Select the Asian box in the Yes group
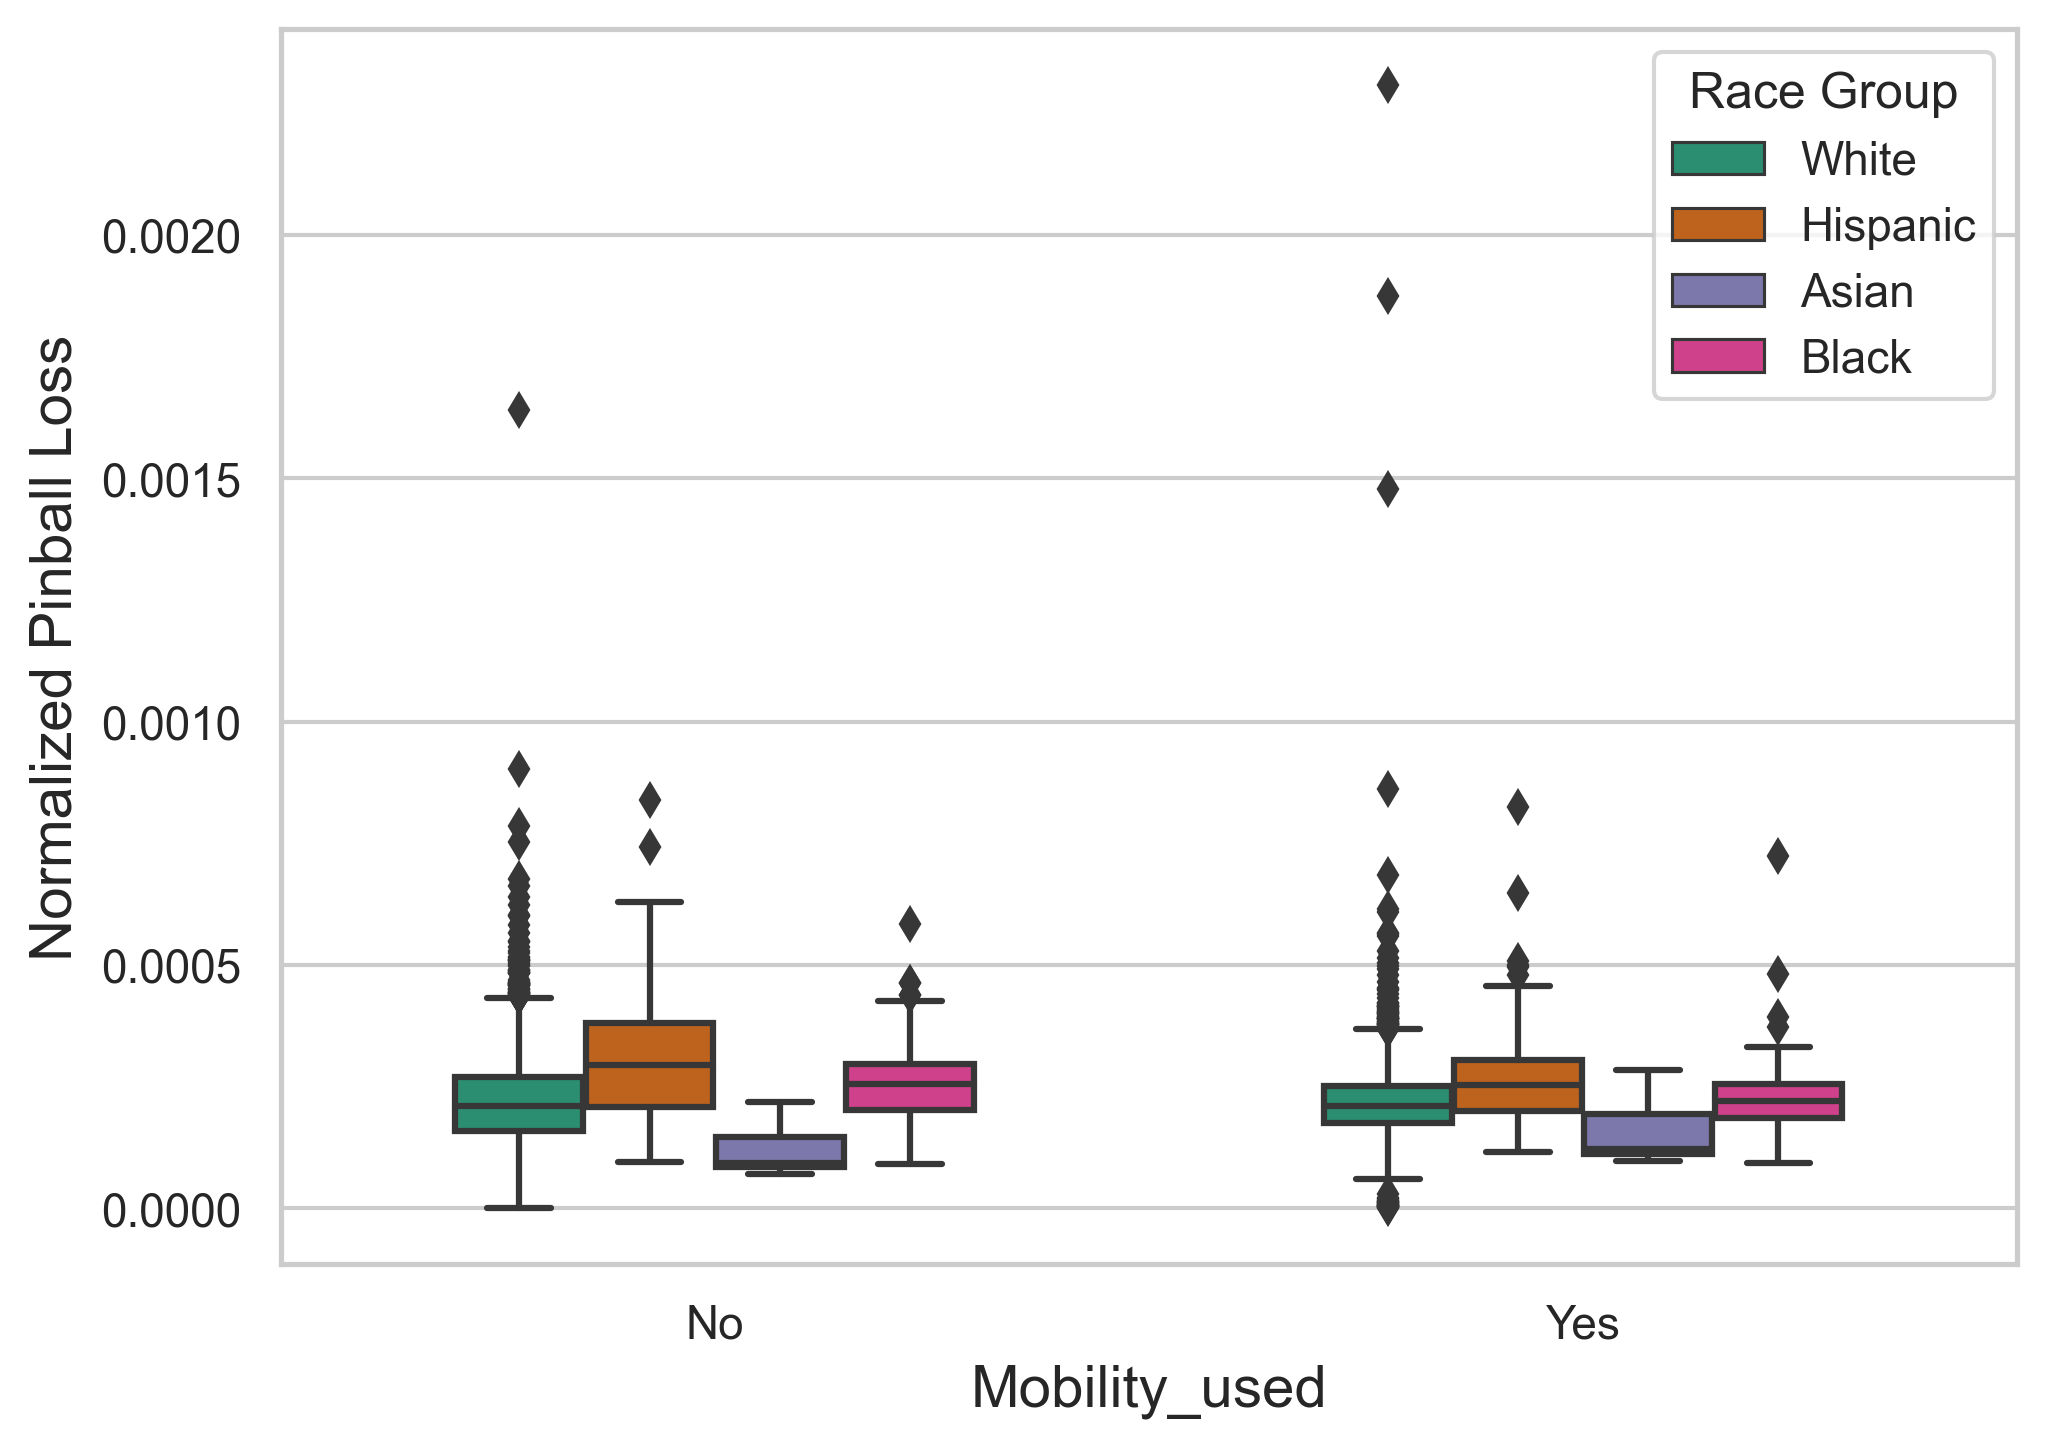Image resolution: width=2047 pixels, height=1448 pixels. [x=1647, y=1133]
